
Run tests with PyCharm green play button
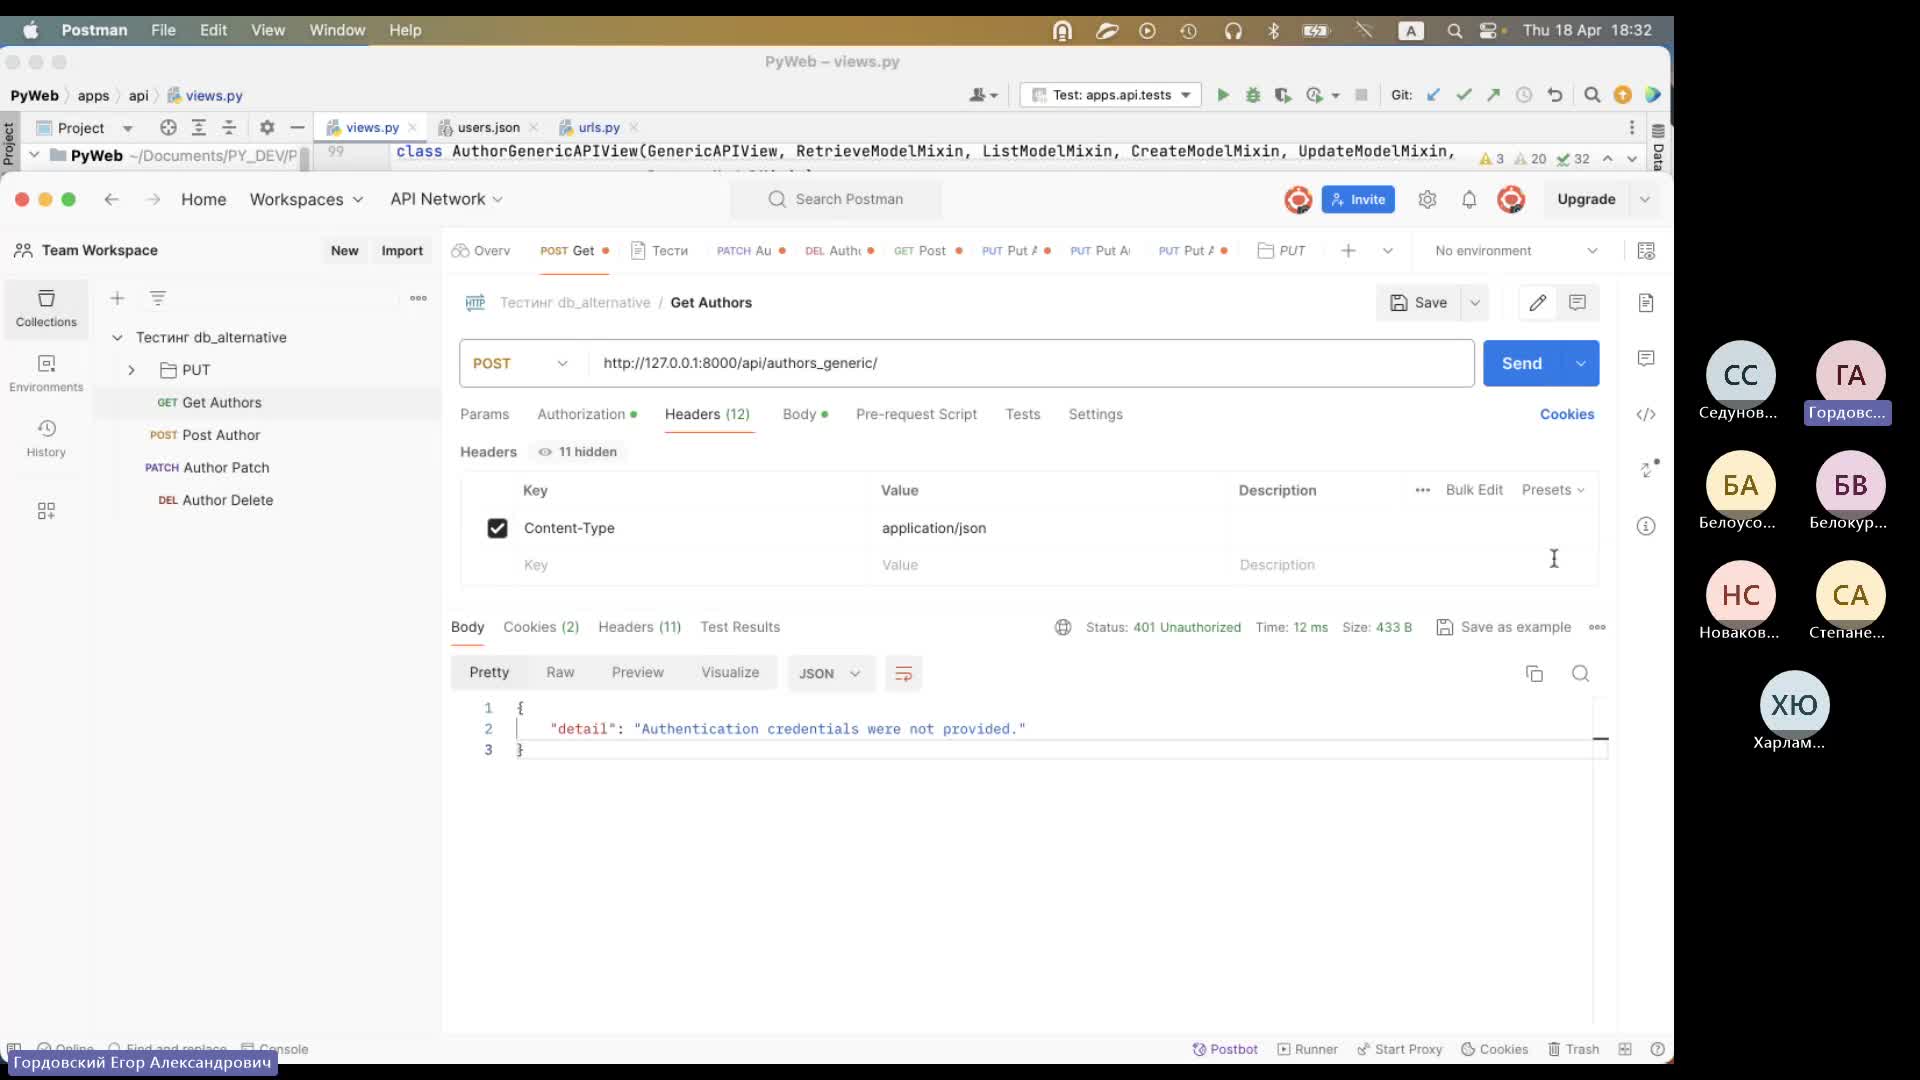[x=1222, y=95]
